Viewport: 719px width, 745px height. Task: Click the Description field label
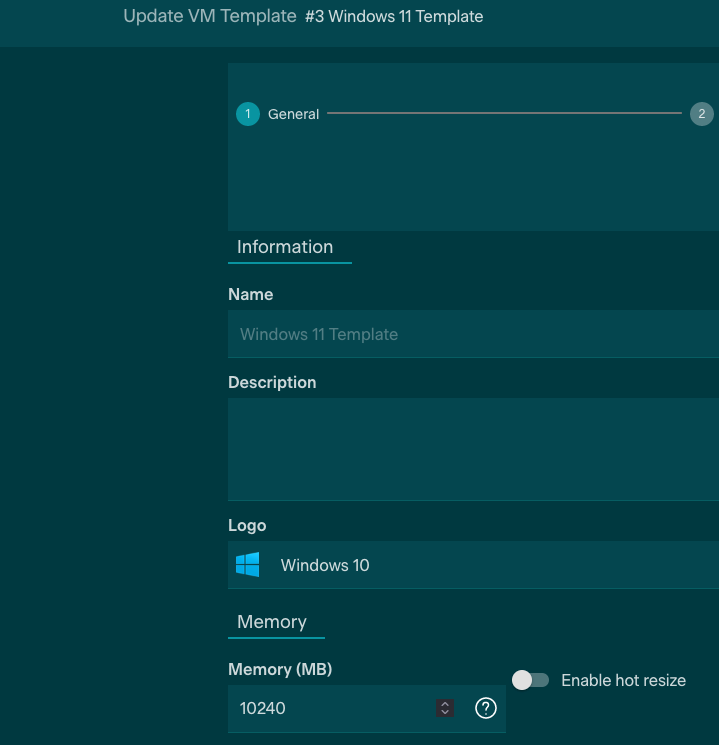click(x=272, y=382)
